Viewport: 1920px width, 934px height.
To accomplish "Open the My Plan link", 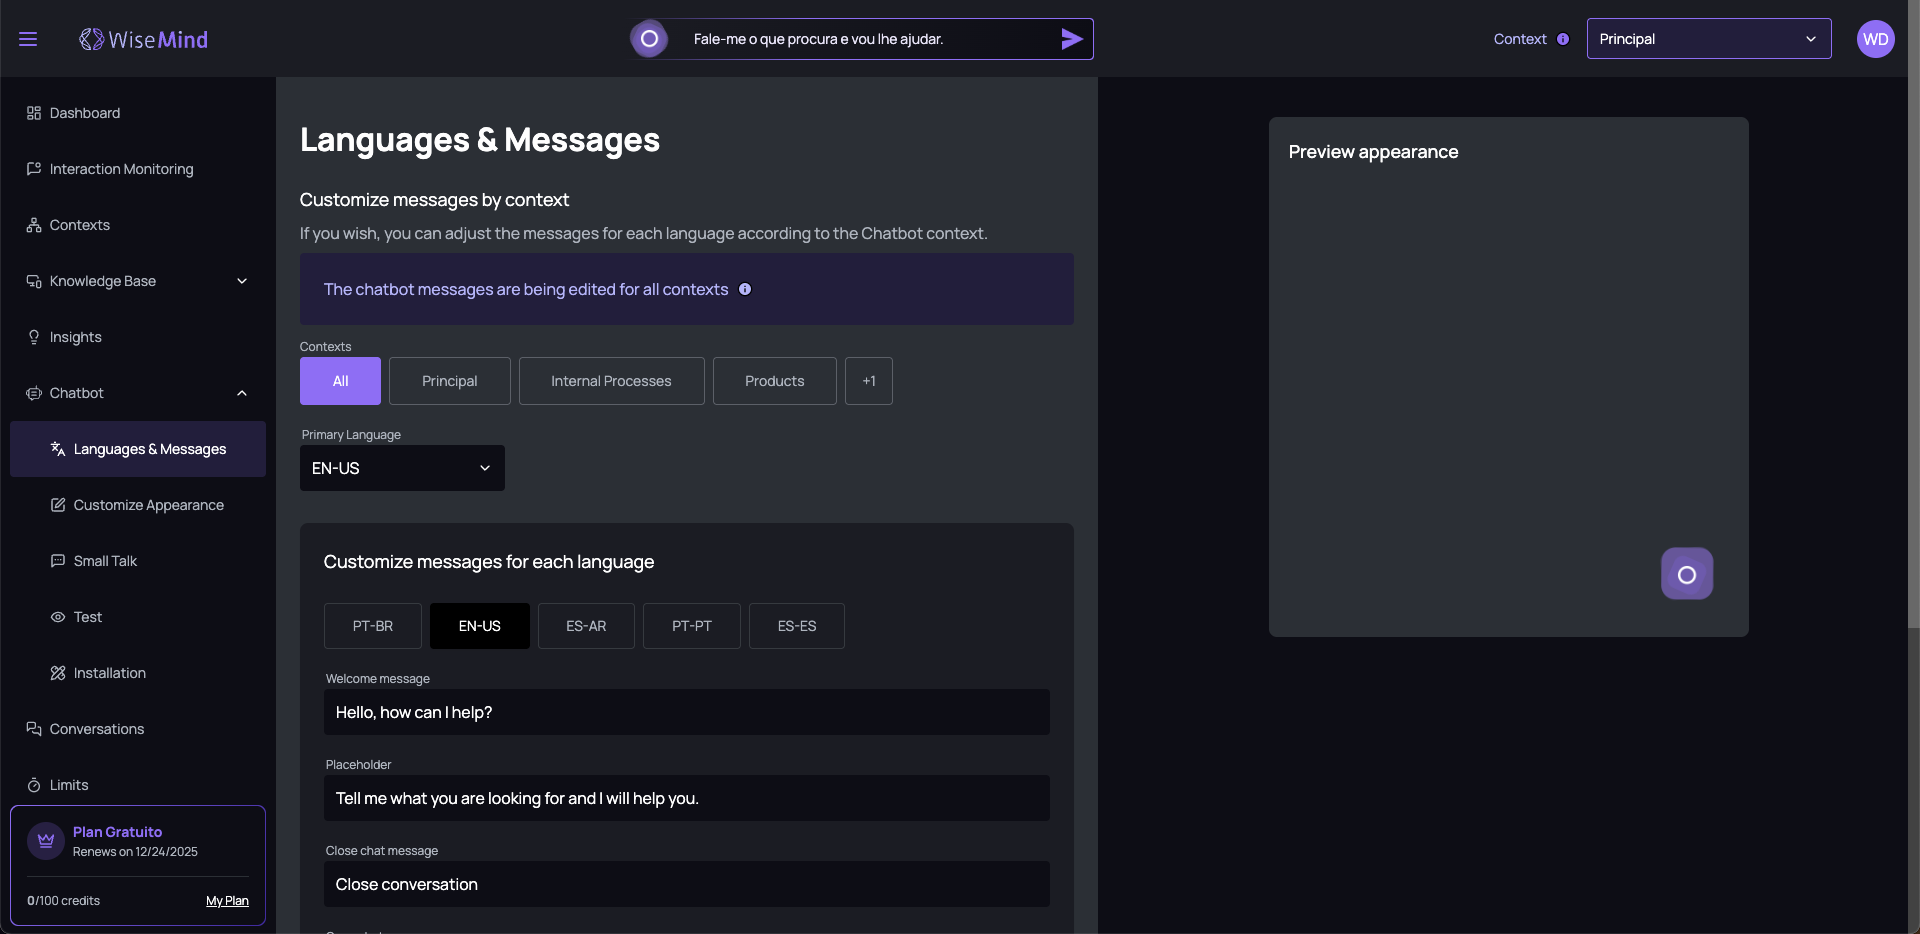I will [x=227, y=901].
